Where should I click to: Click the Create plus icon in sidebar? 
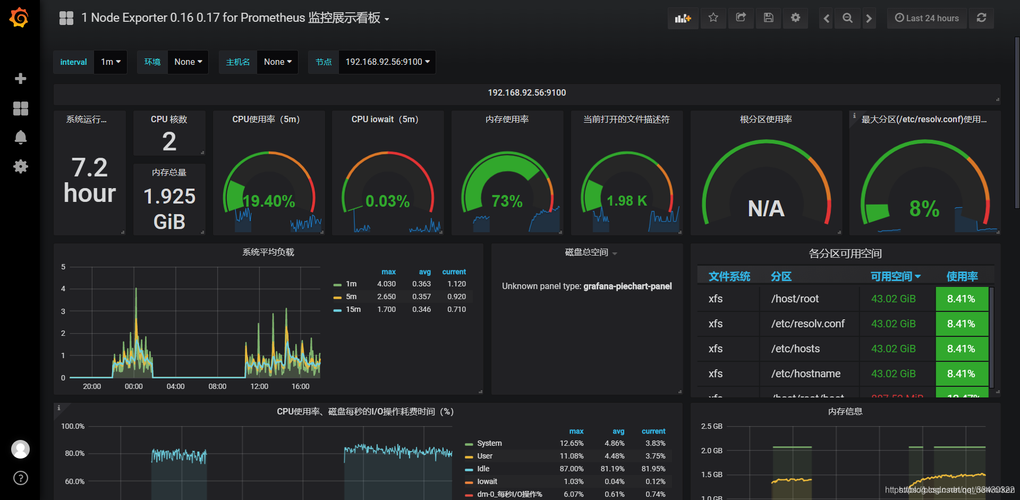pyautogui.click(x=20, y=79)
